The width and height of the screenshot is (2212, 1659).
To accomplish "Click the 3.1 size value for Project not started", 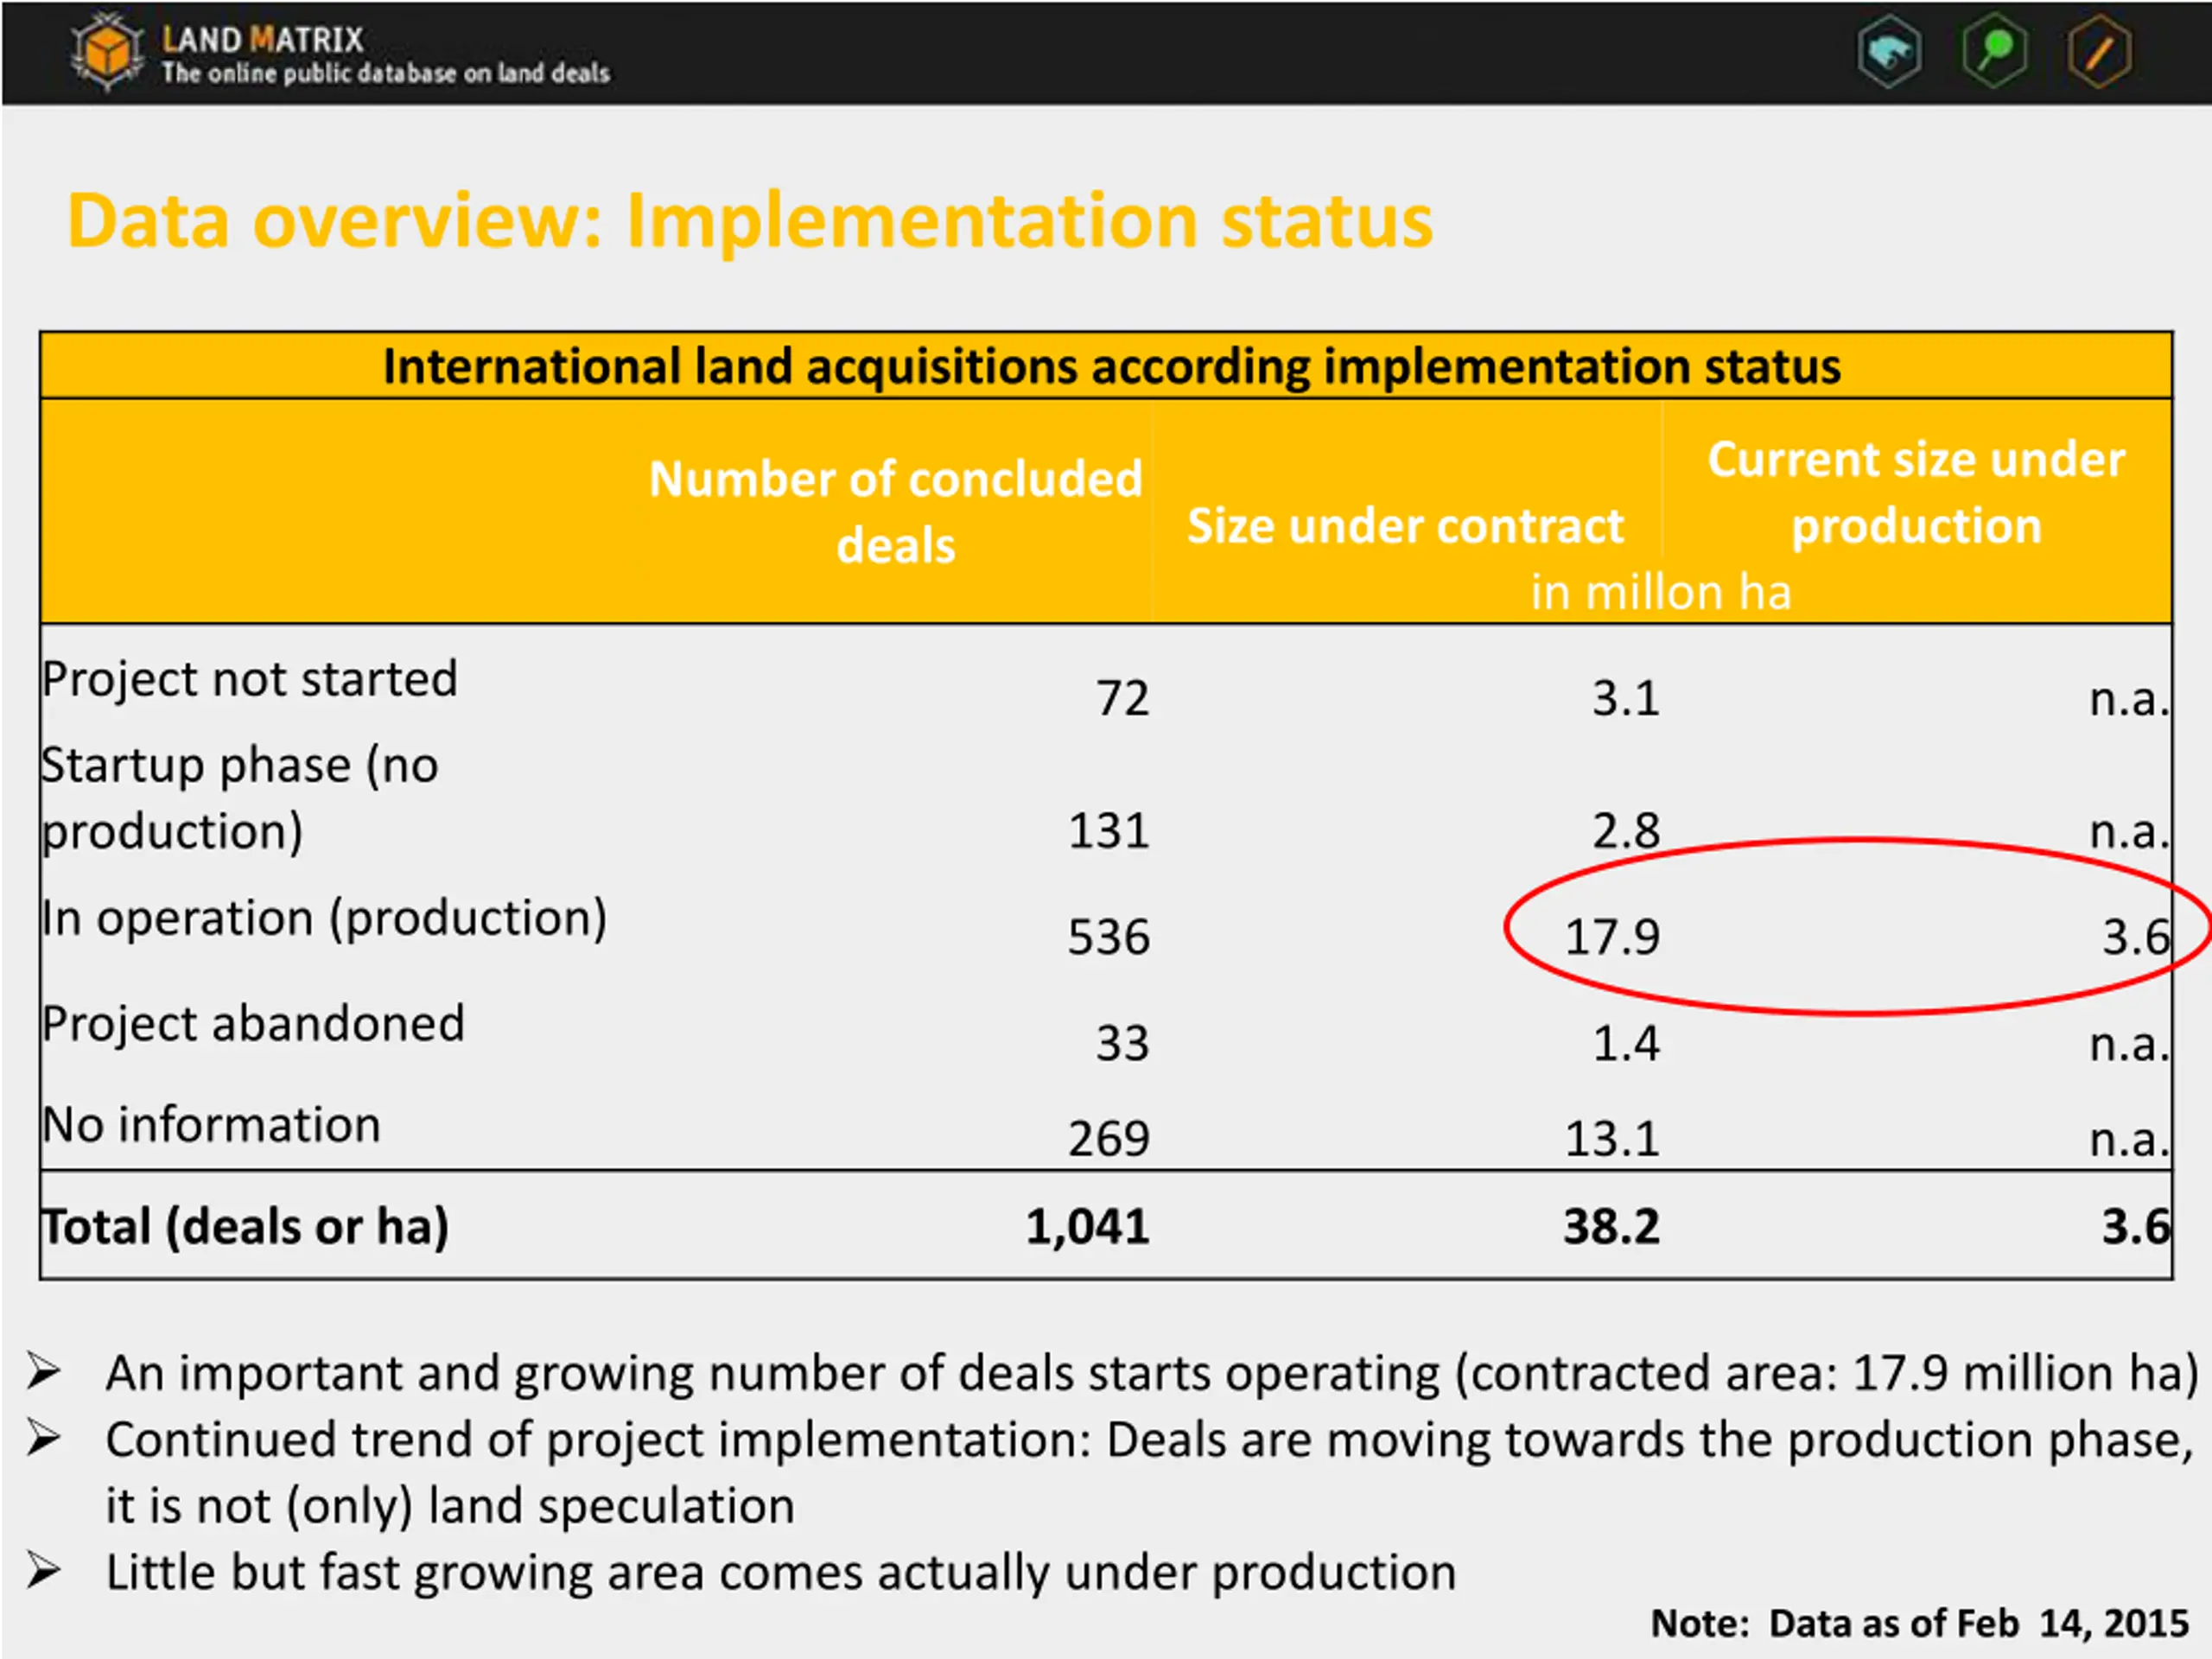I will [1626, 698].
